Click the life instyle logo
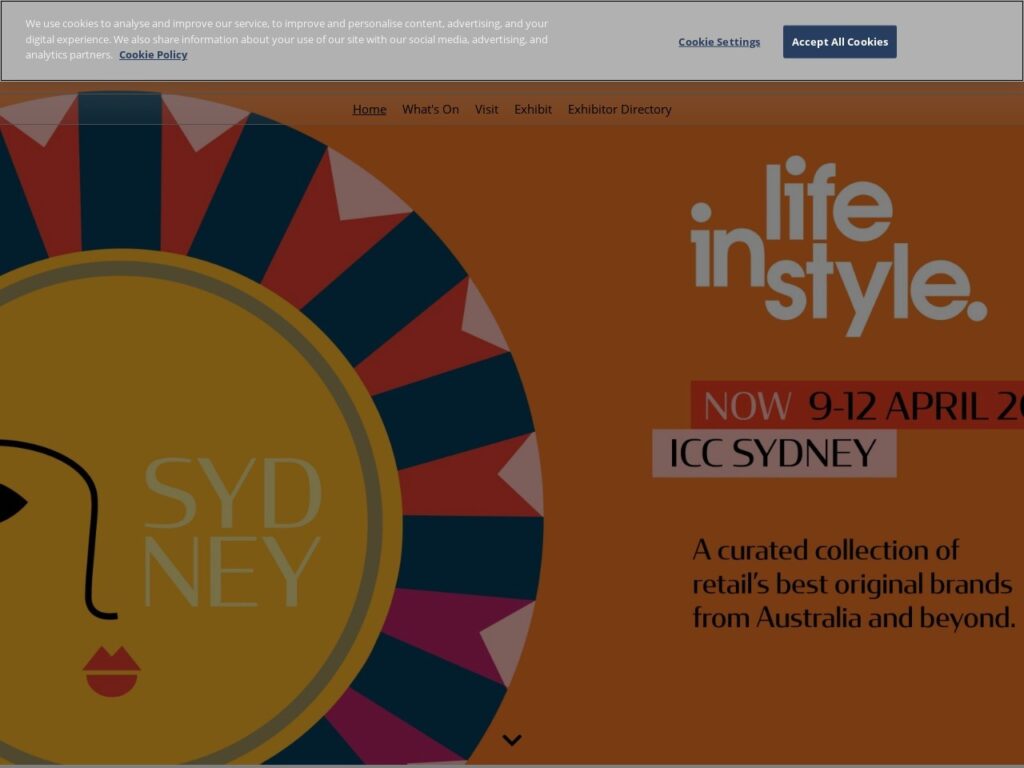Viewport: 1024px width, 768px height. tap(839, 247)
